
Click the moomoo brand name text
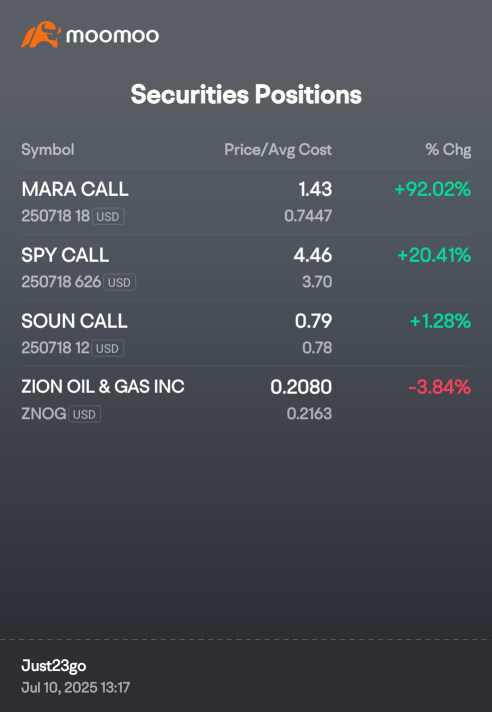pyautogui.click(x=113, y=35)
